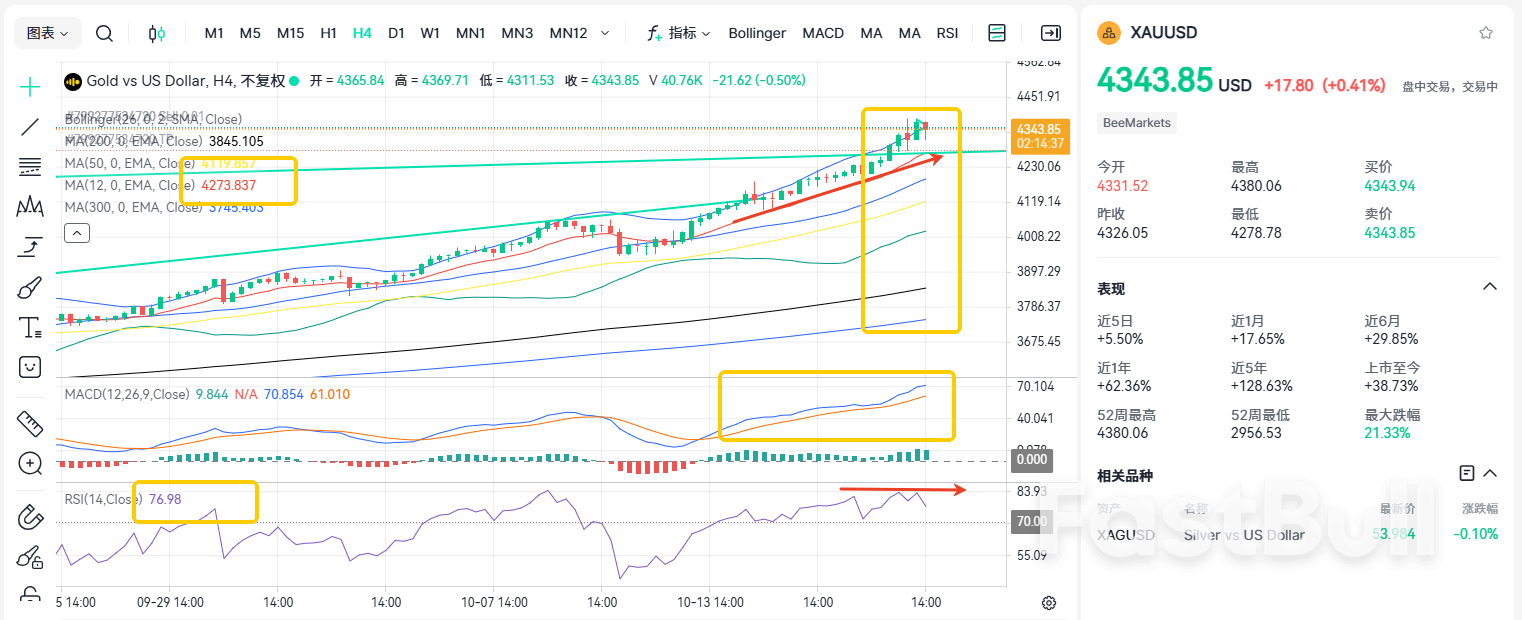The height and width of the screenshot is (620, 1522).
Task: Click the zoom in magnifier tool
Action: [30, 463]
